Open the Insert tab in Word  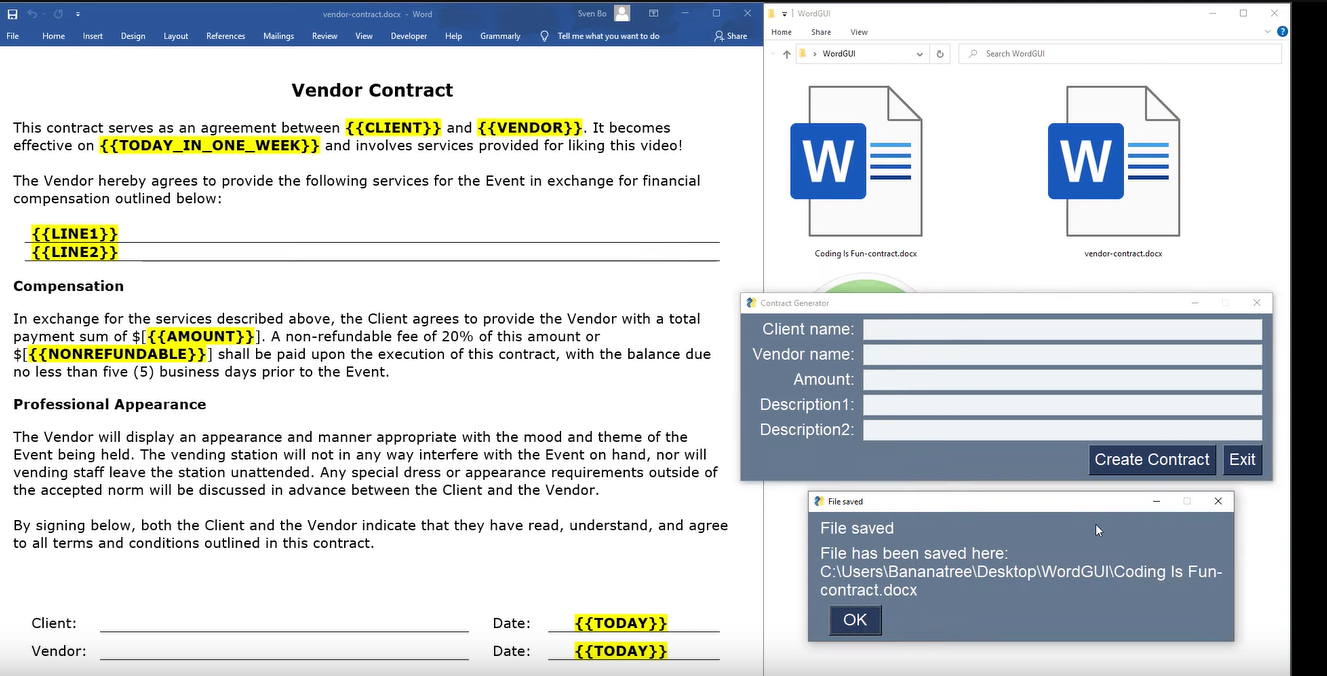coord(93,36)
